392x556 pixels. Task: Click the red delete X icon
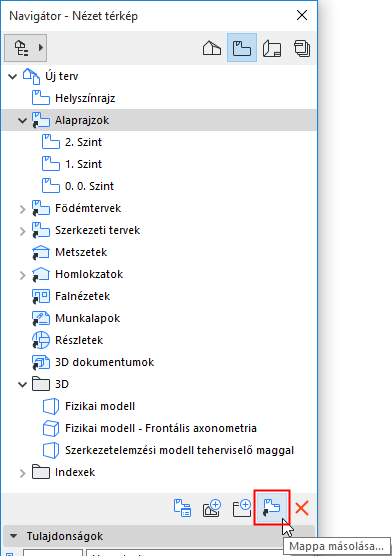(x=302, y=508)
